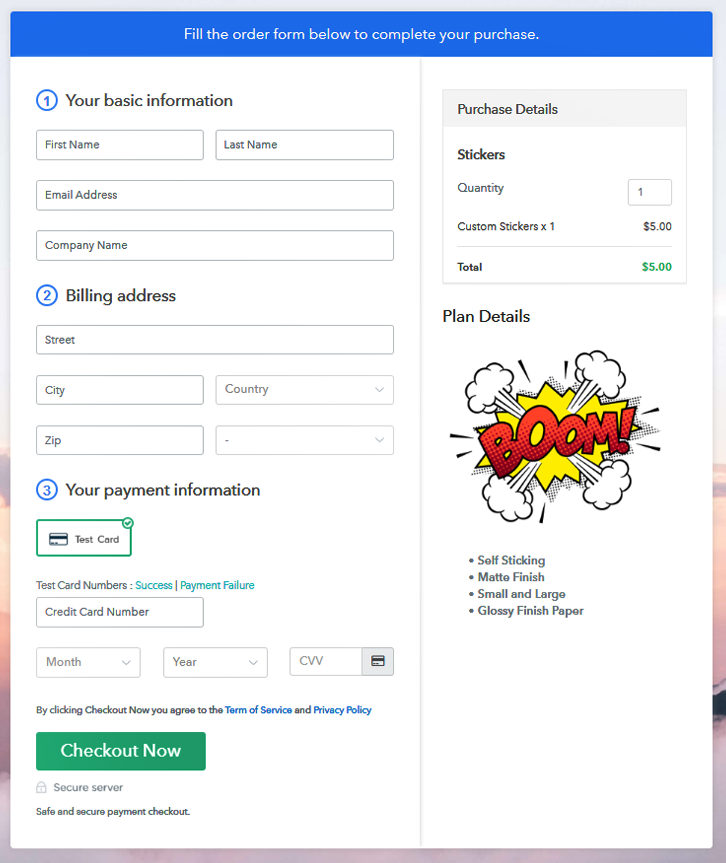726x863 pixels.
Task: Click the Checkout Now button
Action: [121, 751]
